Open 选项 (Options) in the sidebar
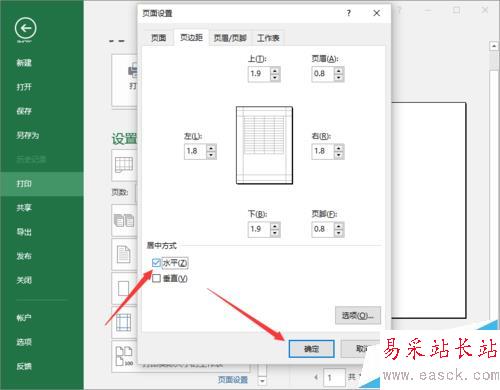The height and width of the screenshot is (390, 500). click(x=24, y=342)
